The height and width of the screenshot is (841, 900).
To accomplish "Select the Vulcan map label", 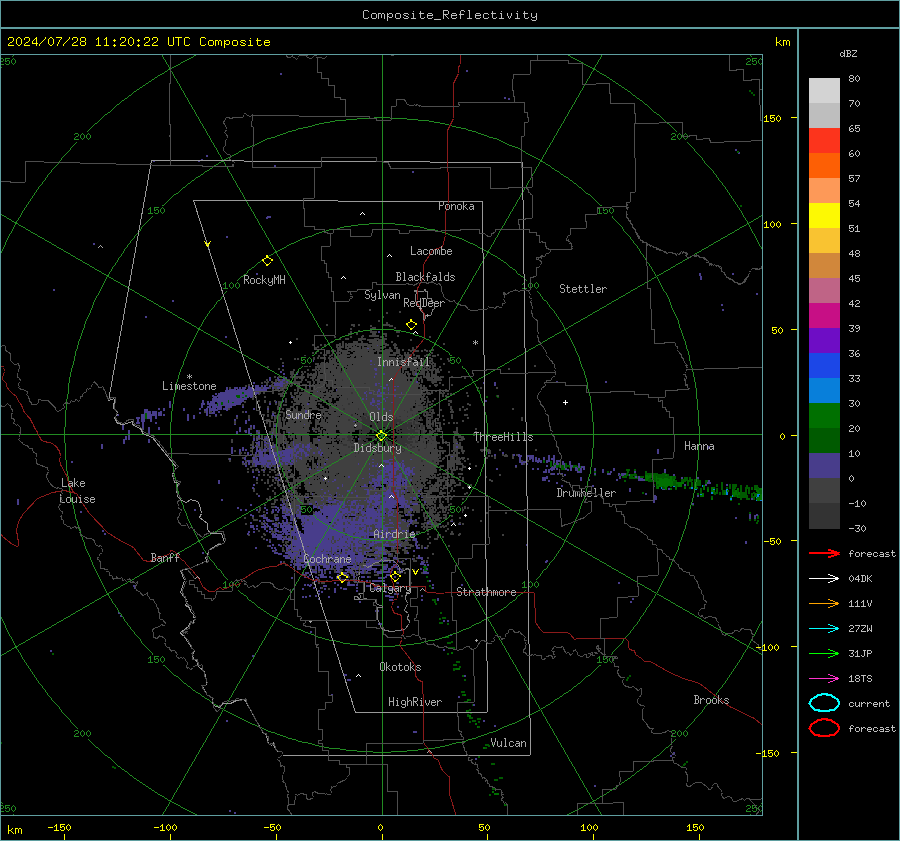I will [x=508, y=743].
